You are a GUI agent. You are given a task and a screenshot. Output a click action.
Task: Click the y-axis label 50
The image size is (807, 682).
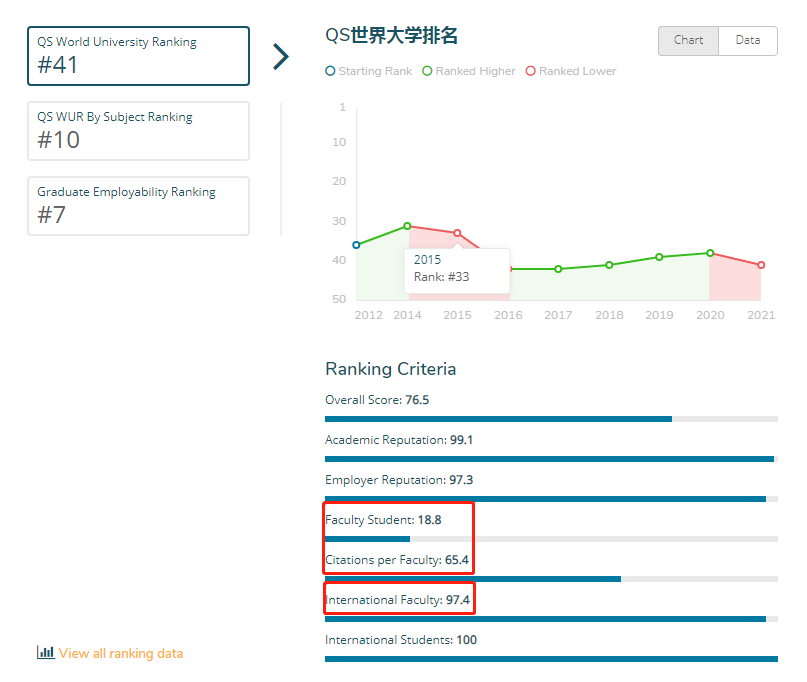pos(339,299)
